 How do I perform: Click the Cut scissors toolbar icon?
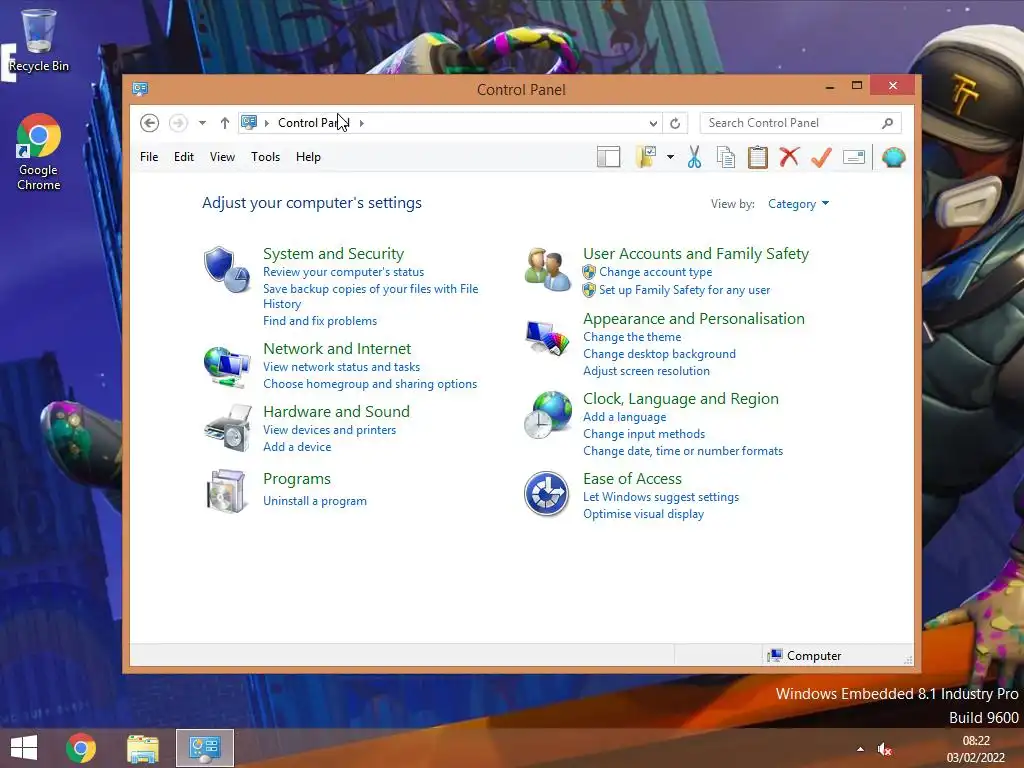click(694, 157)
